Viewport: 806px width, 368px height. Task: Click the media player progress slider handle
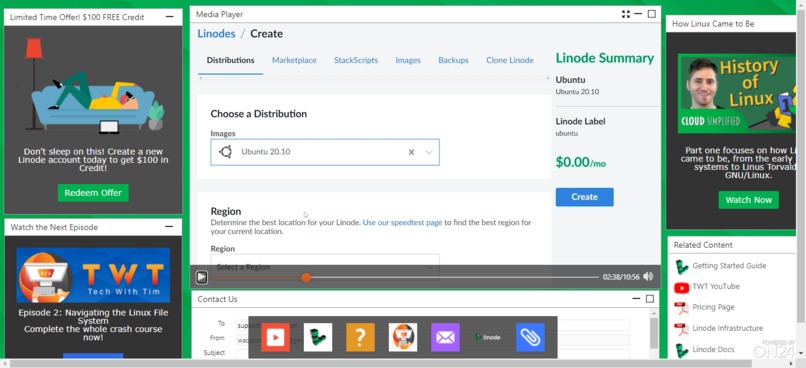(x=306, y=278)
